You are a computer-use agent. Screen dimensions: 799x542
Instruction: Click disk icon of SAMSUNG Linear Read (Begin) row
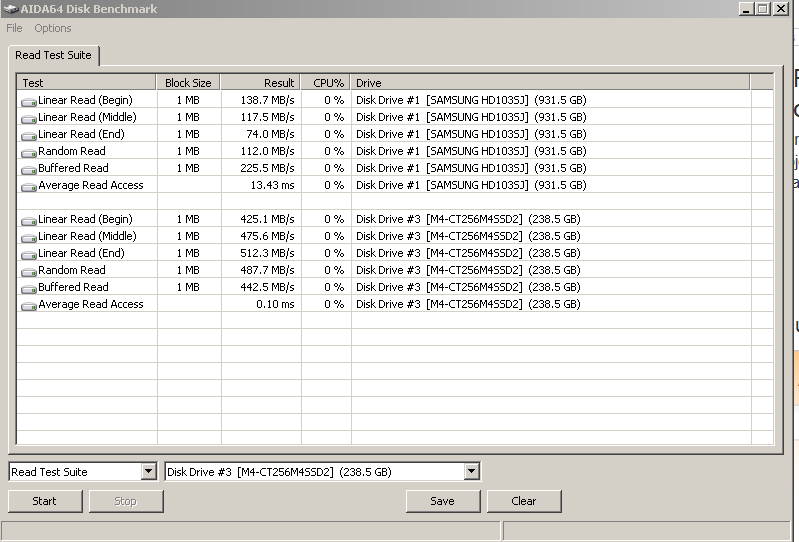coord(29,102)
